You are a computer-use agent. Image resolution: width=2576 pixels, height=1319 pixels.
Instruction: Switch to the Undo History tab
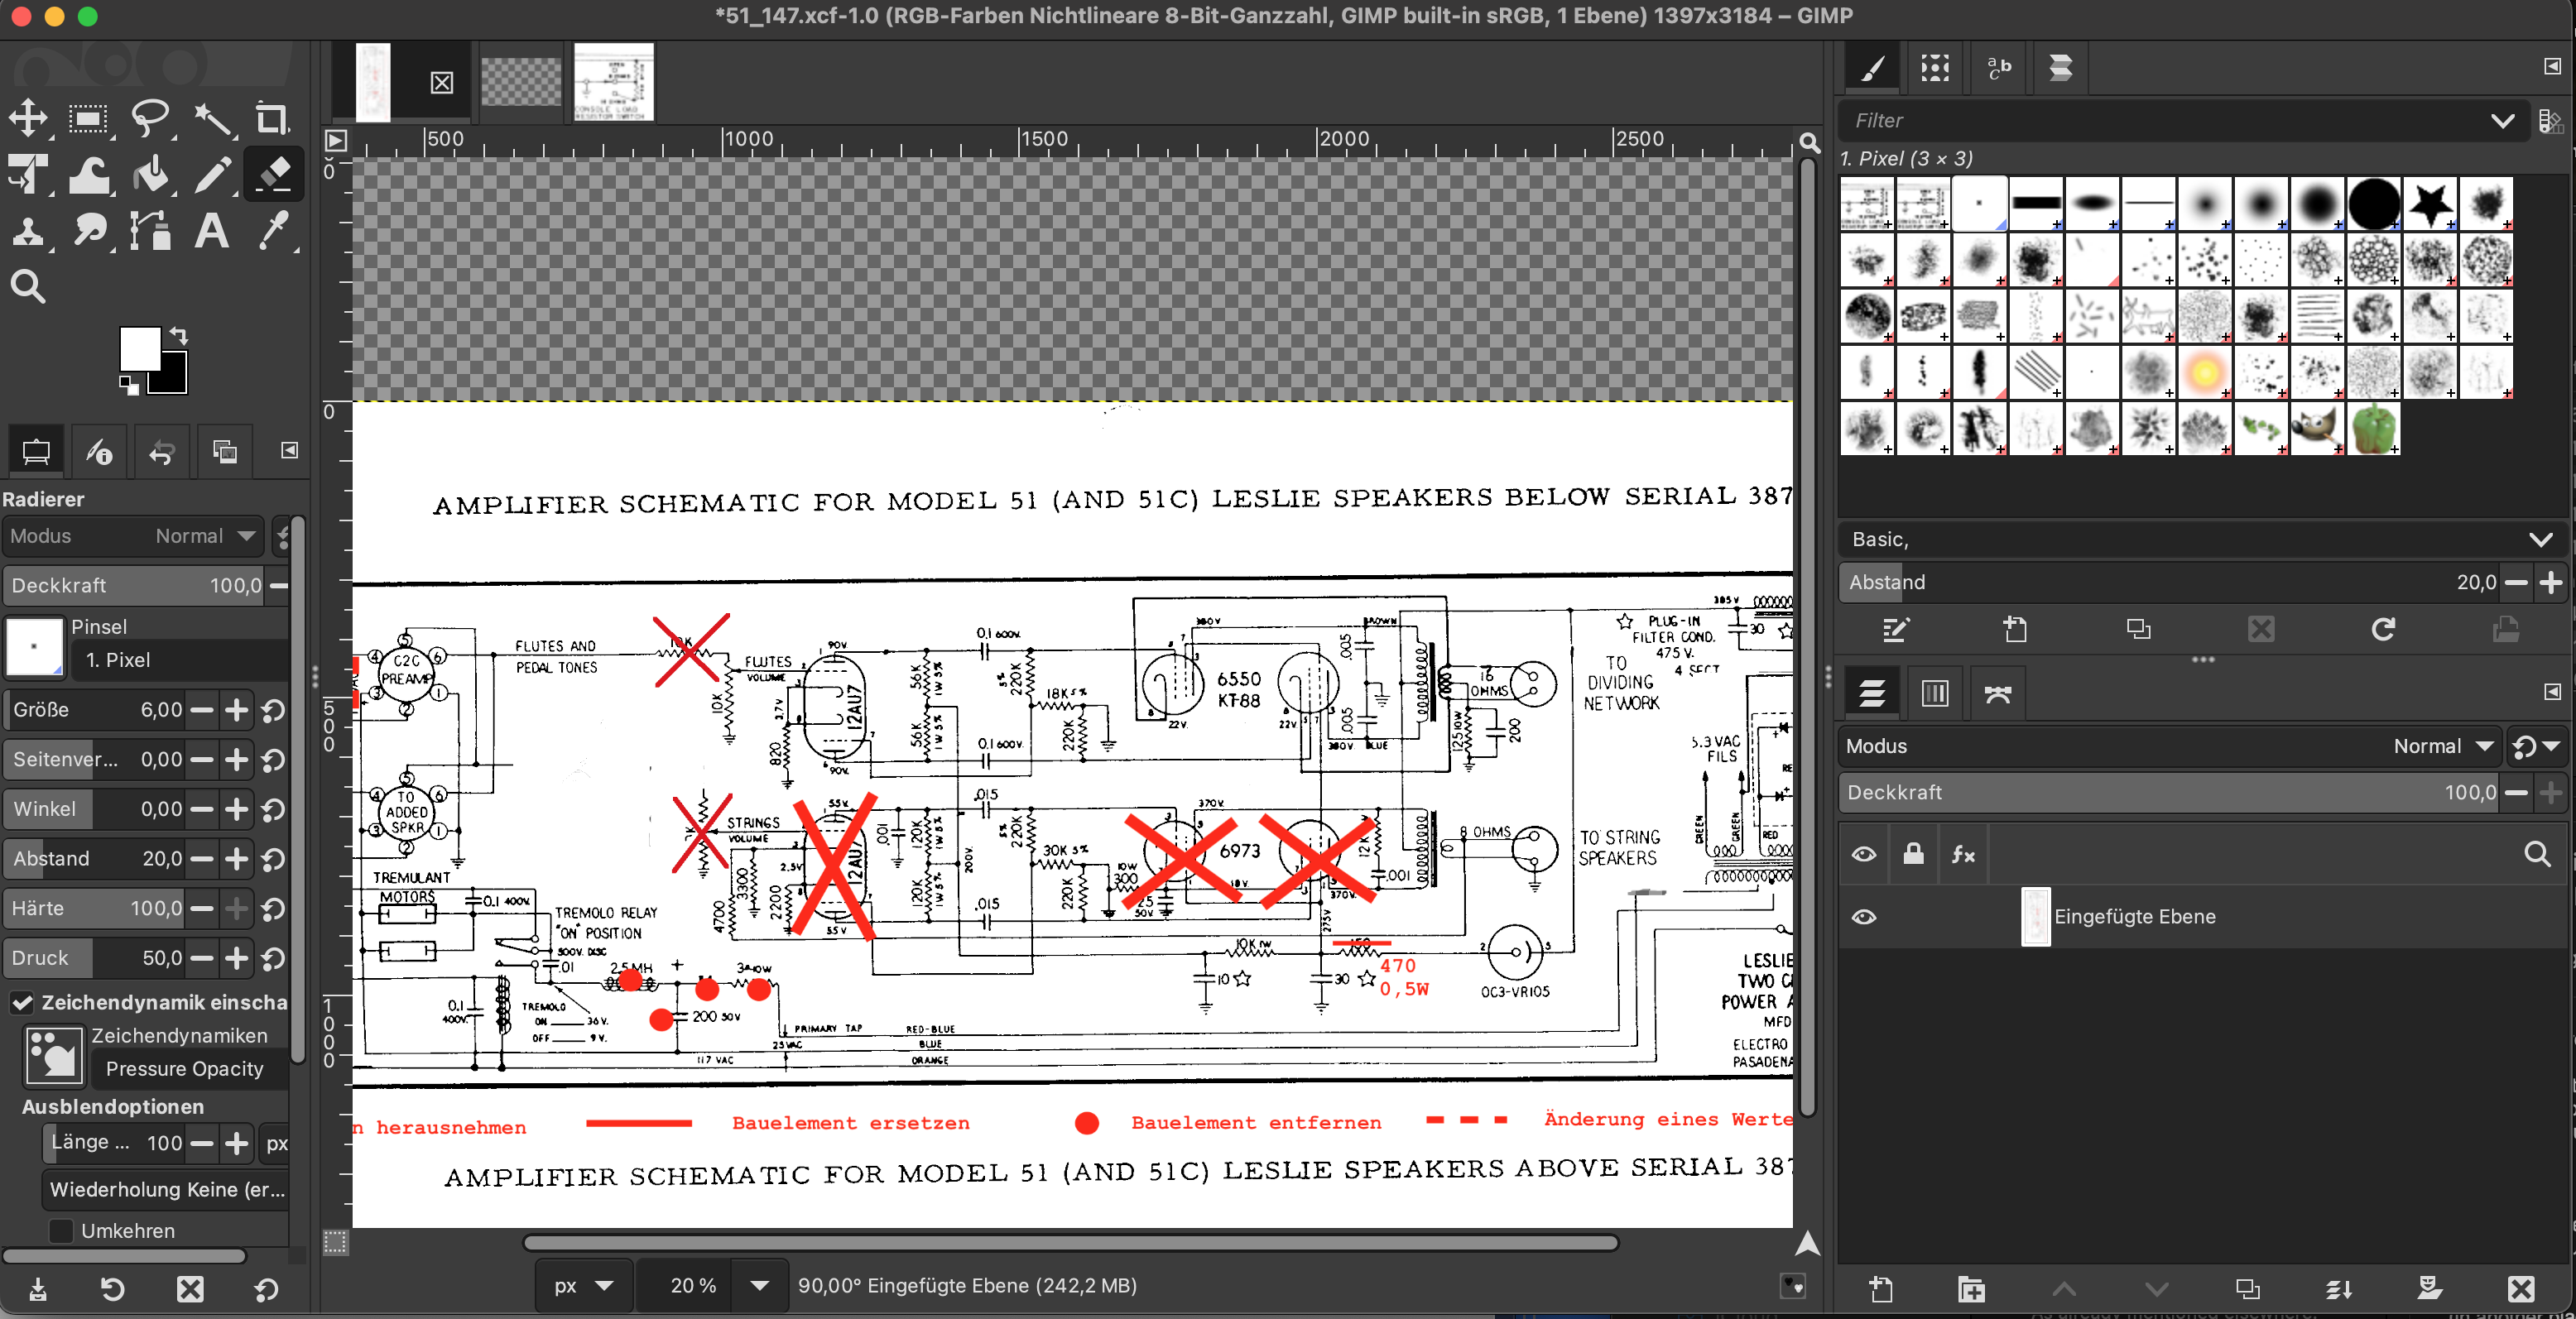pyautogui.click(x=162, y=451)
